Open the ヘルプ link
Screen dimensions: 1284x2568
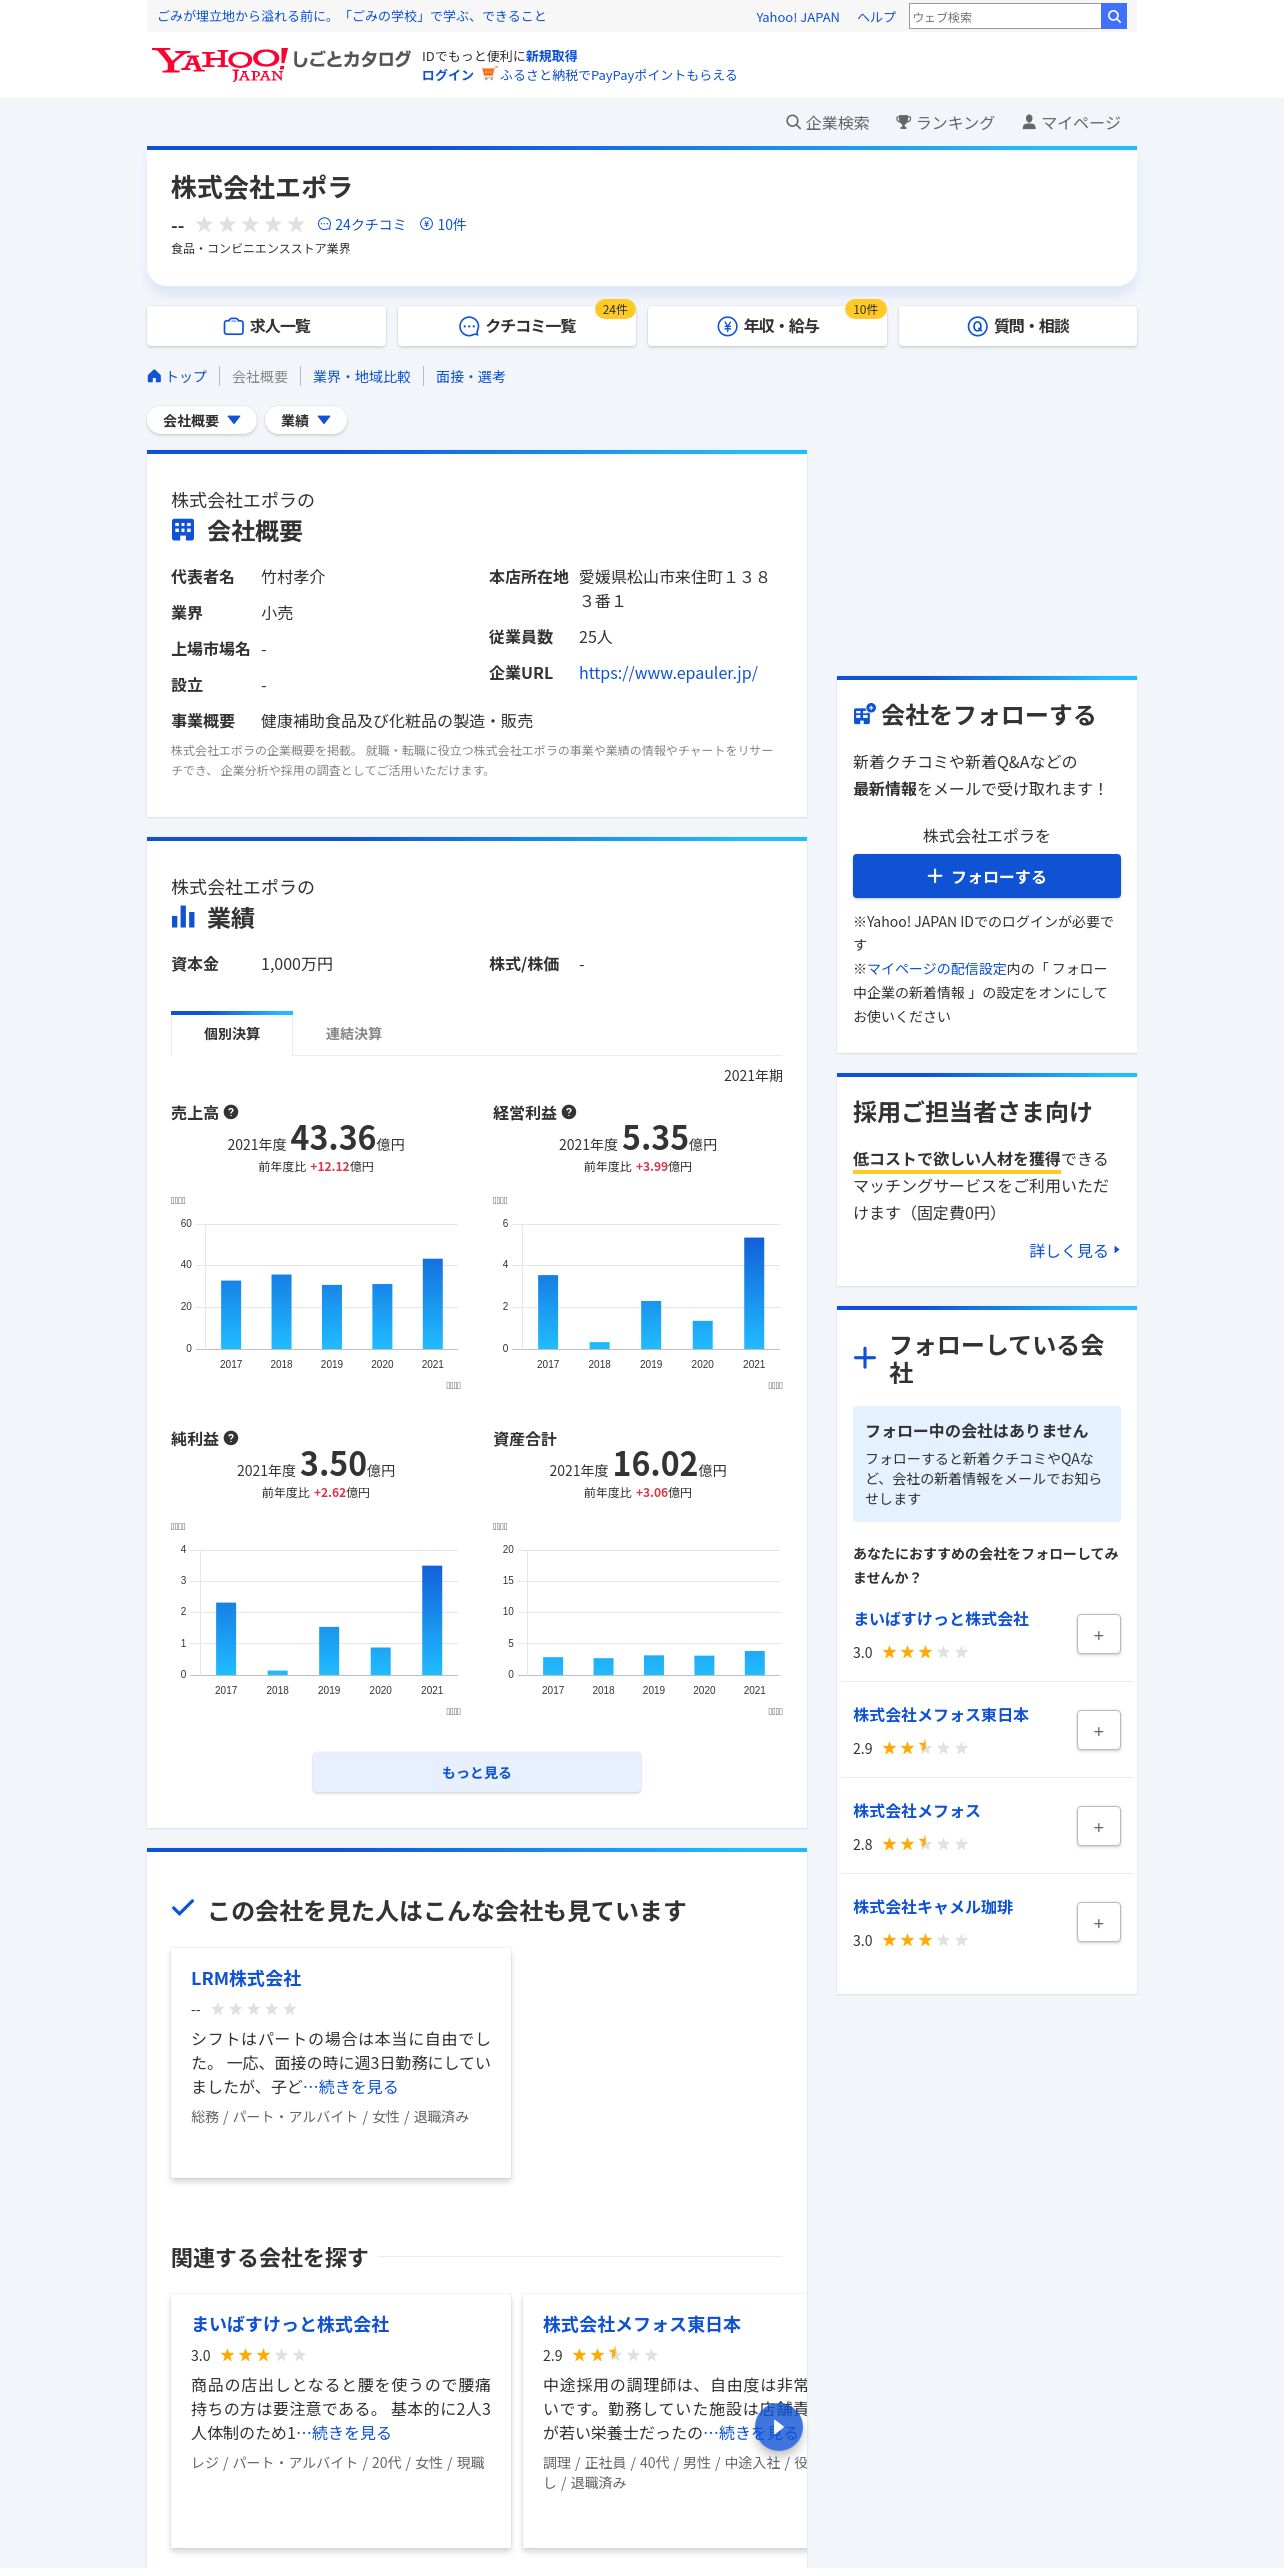click(876, 17)
